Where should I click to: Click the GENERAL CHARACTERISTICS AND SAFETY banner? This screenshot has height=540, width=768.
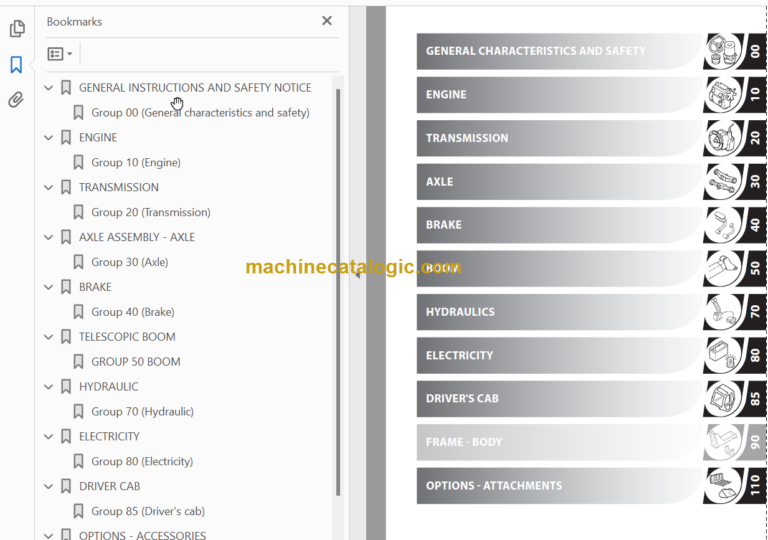click(560, 51)
